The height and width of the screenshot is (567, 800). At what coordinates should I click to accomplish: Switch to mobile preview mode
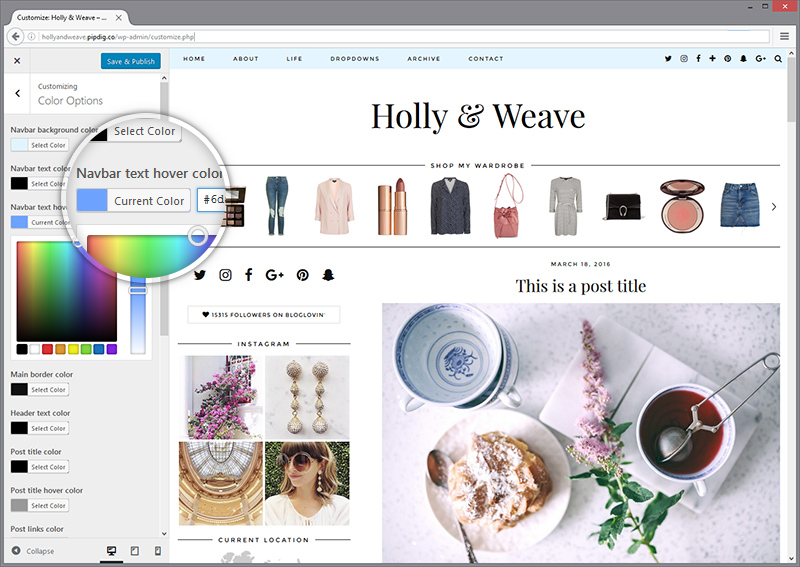click(158, 551)
